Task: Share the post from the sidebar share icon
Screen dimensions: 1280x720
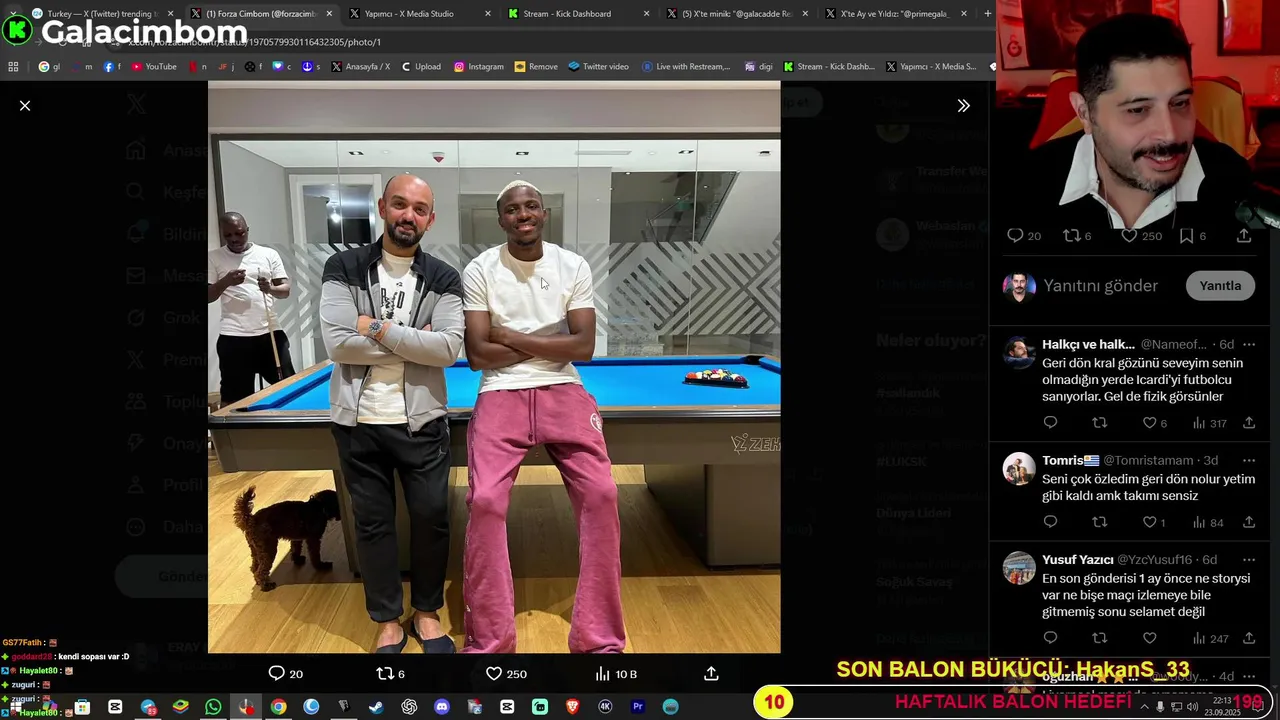Action: (1244, 236)
